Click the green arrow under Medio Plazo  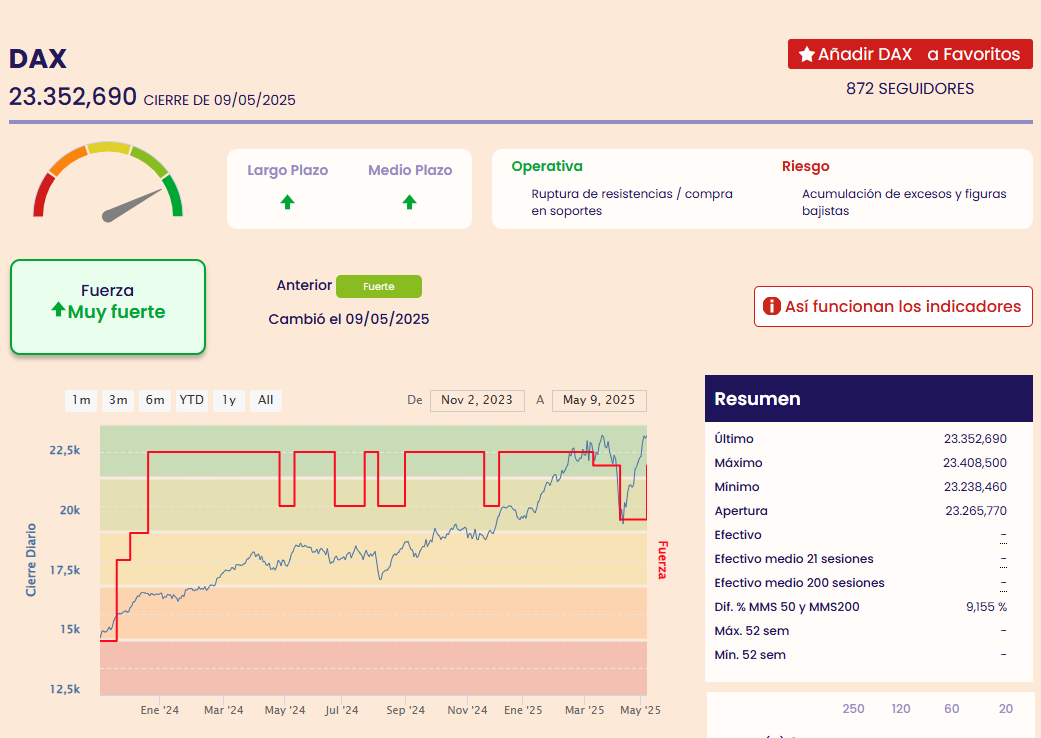coord(410,202)
